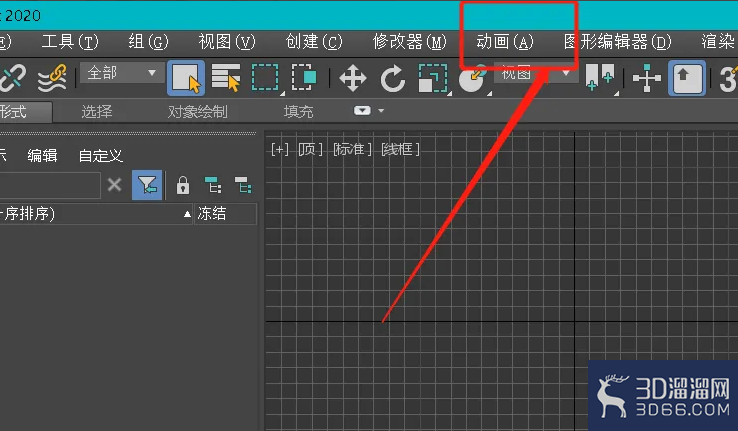The width and height of the screenshot is (738, 431).
Task: Open the 动画(A) menu
Action: (x=505, y=42)
